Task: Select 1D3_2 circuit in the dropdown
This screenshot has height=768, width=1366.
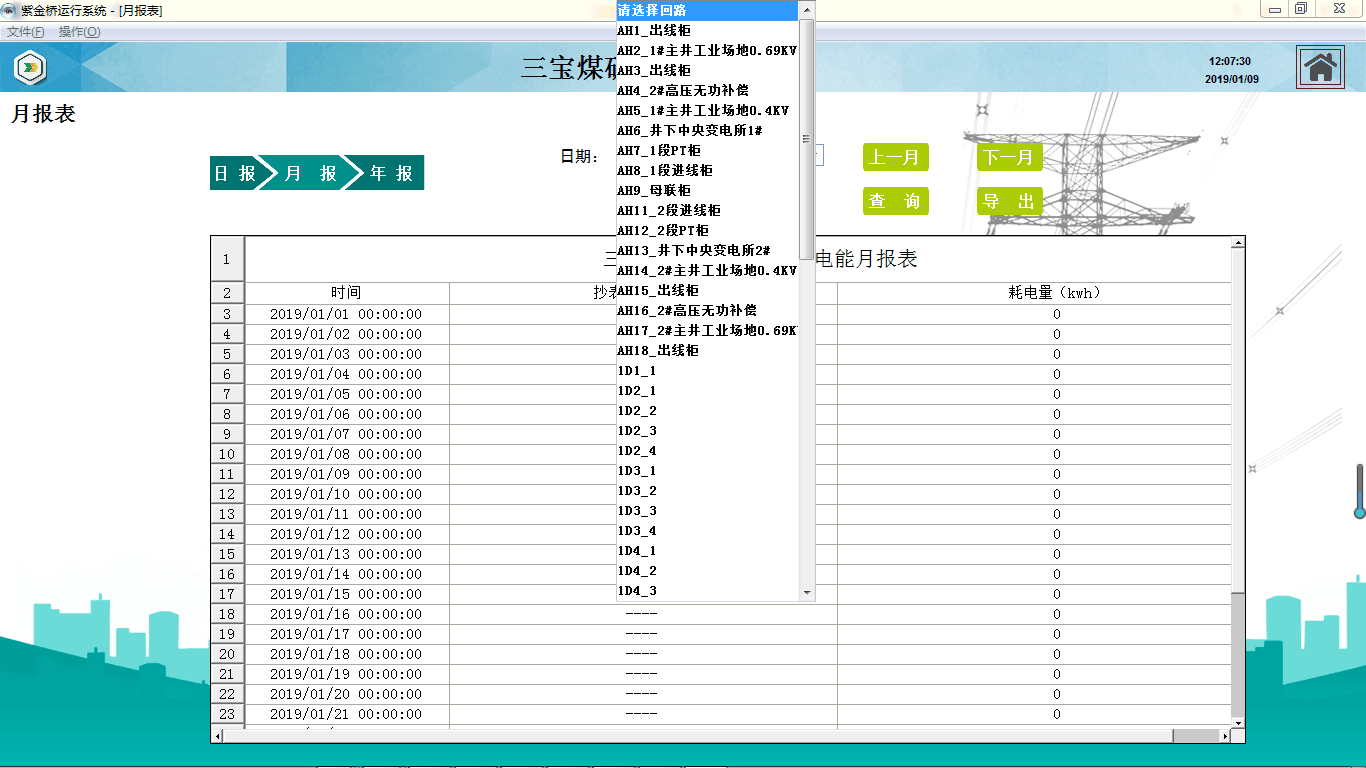Action: (637, 491)
